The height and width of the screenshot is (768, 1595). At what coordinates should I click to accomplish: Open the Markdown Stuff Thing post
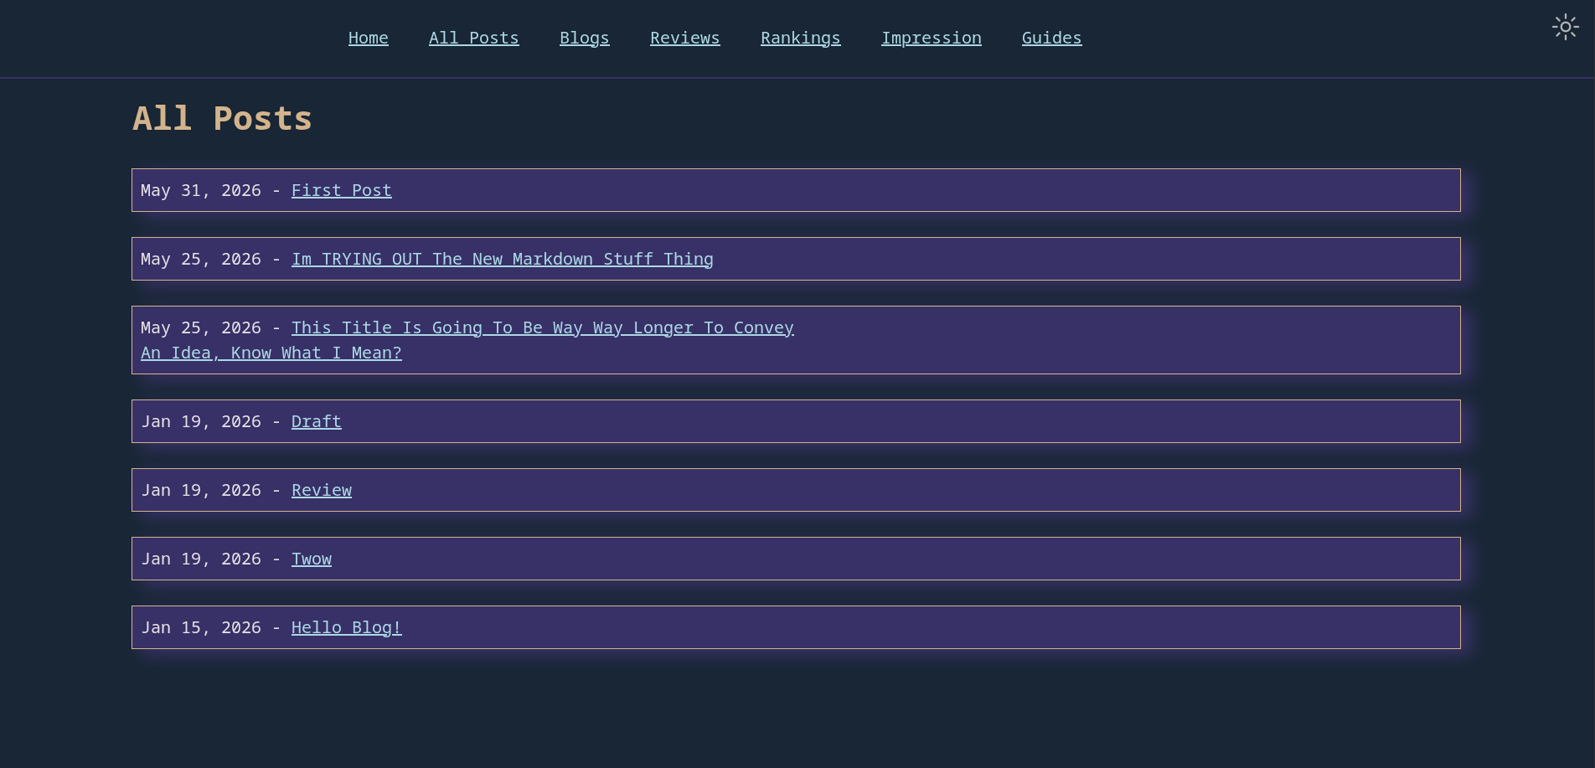[x=502, y=259]
